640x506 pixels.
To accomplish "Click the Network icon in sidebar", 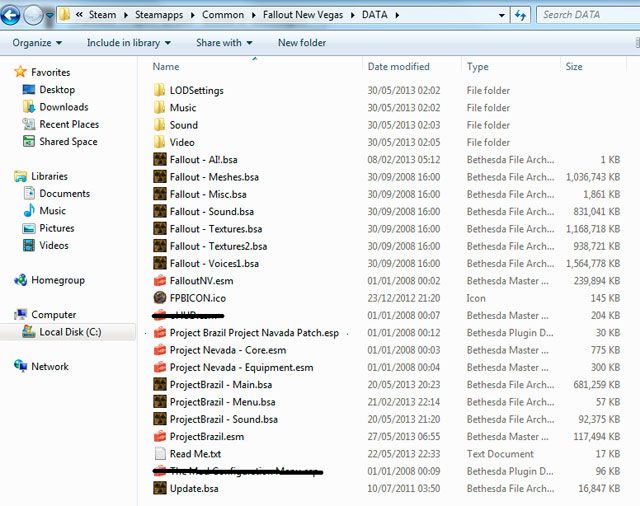I will coord(20,366).
